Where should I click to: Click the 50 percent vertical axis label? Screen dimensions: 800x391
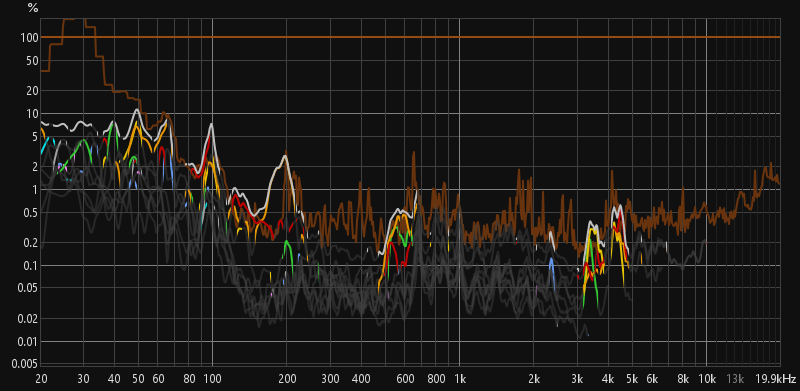(33, 61)
